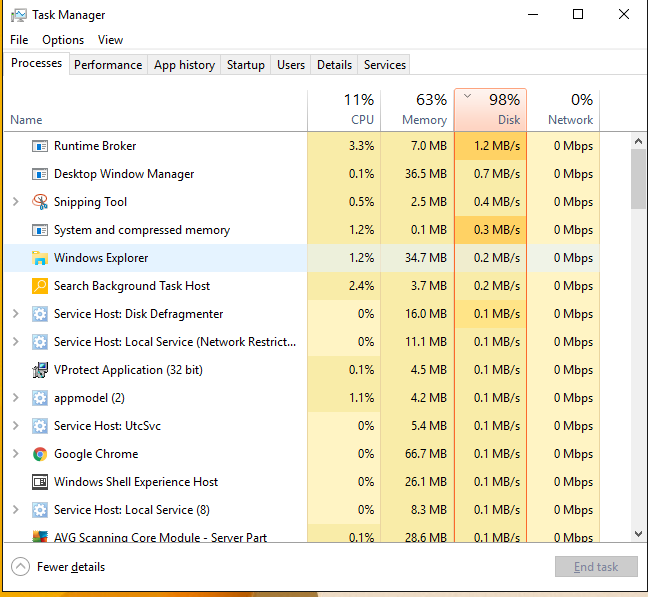Expand Service Host: Local Service (8)
Image resolution: width=648 pixels, height=597 pixels.
tap(16, 509)
